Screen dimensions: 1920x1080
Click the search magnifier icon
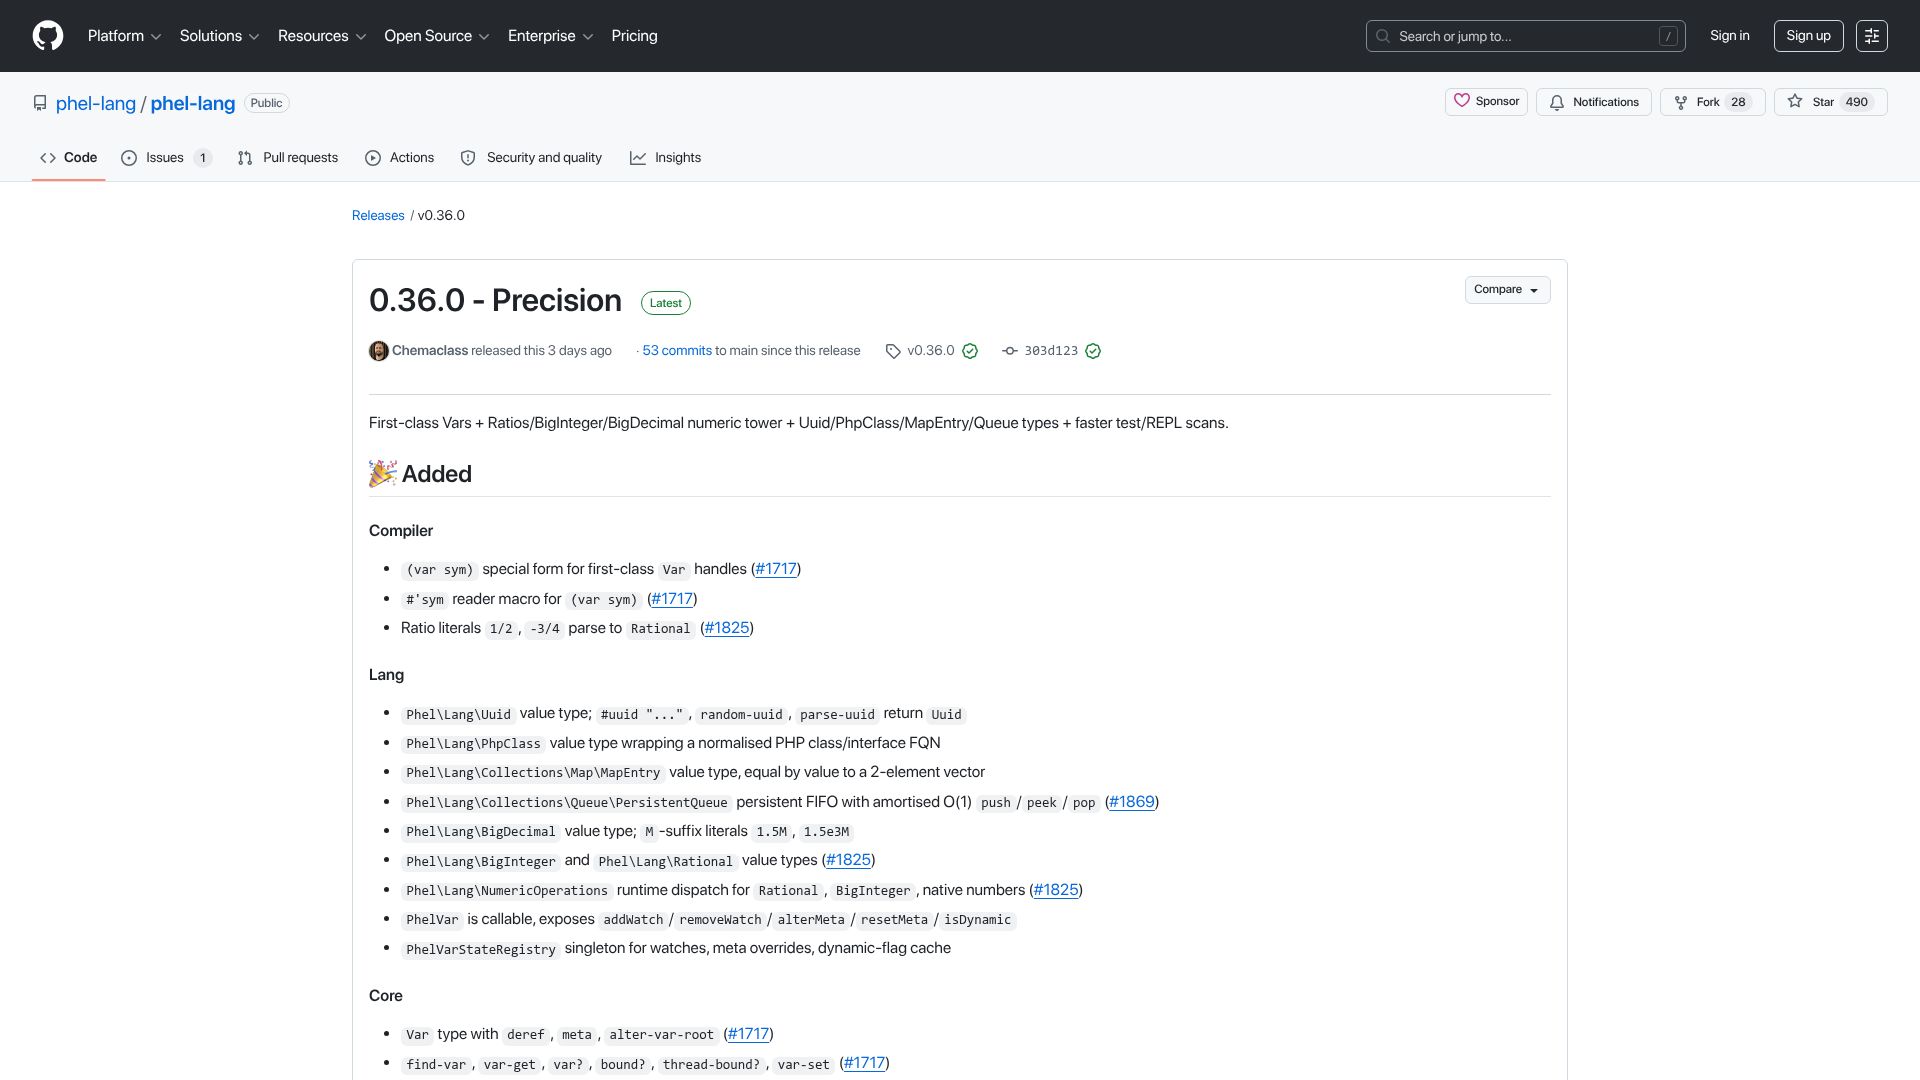(x=1383, y=36)
